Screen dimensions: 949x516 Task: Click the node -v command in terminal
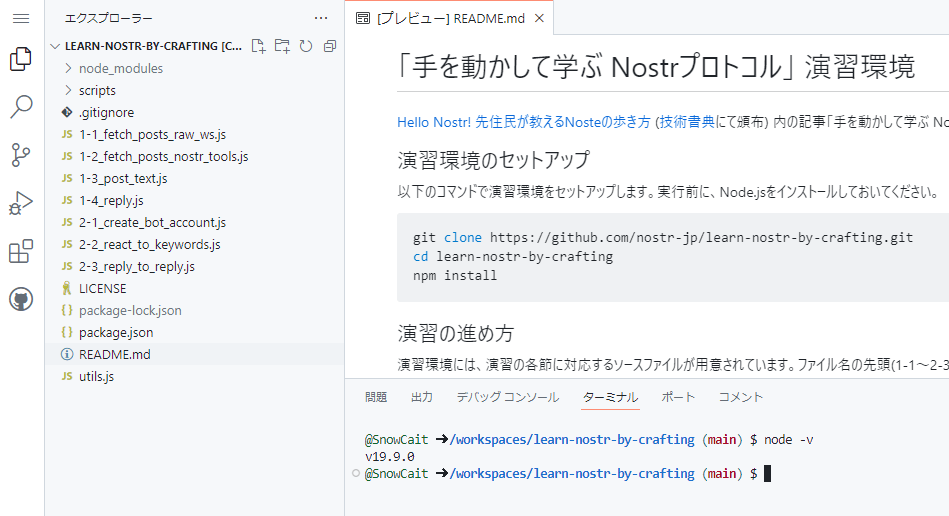click(x=789, y=440)
